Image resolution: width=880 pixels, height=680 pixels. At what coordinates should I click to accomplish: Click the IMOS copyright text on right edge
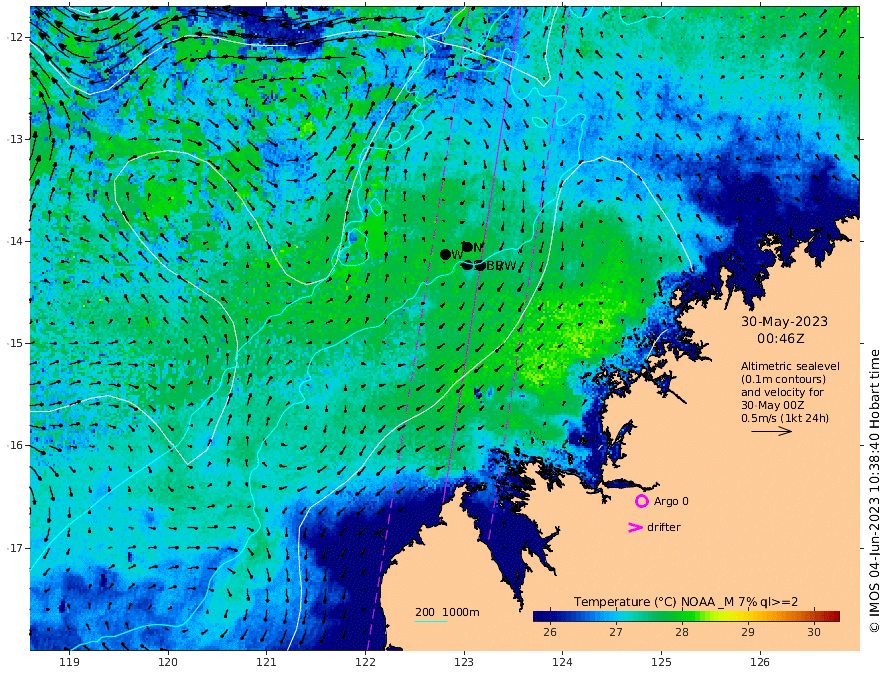click(x=874, y=491)
